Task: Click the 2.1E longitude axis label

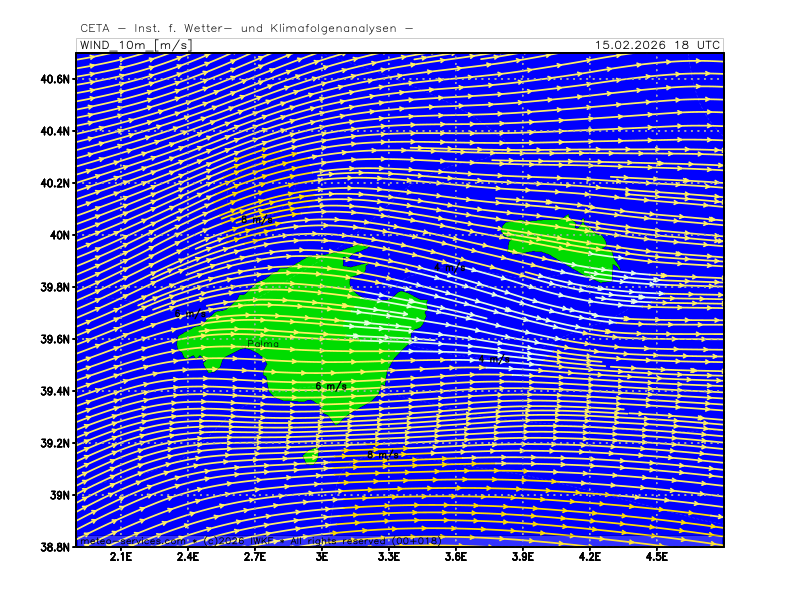Action: [x=121, y=558]
